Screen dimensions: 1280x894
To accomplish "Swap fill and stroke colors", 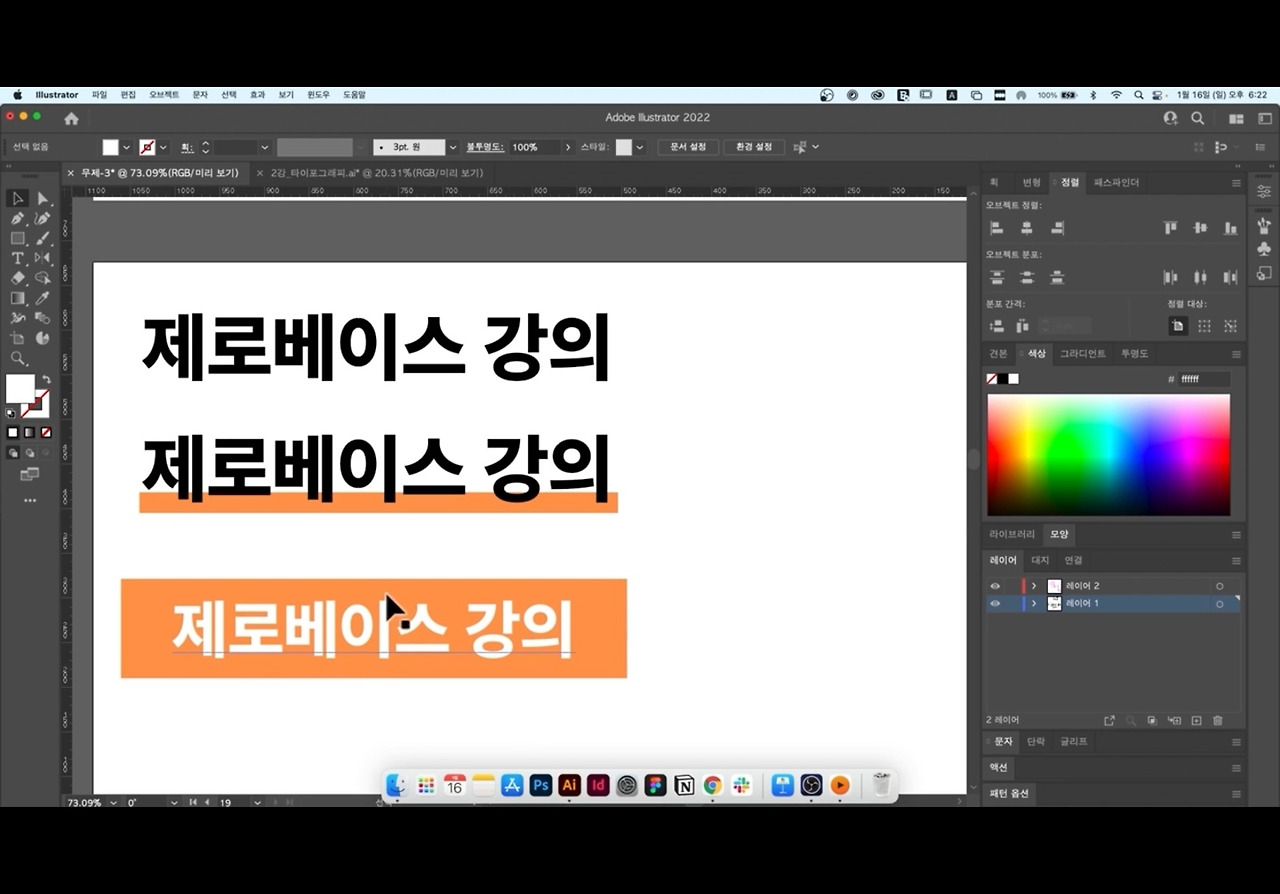I will pos(46,379).
